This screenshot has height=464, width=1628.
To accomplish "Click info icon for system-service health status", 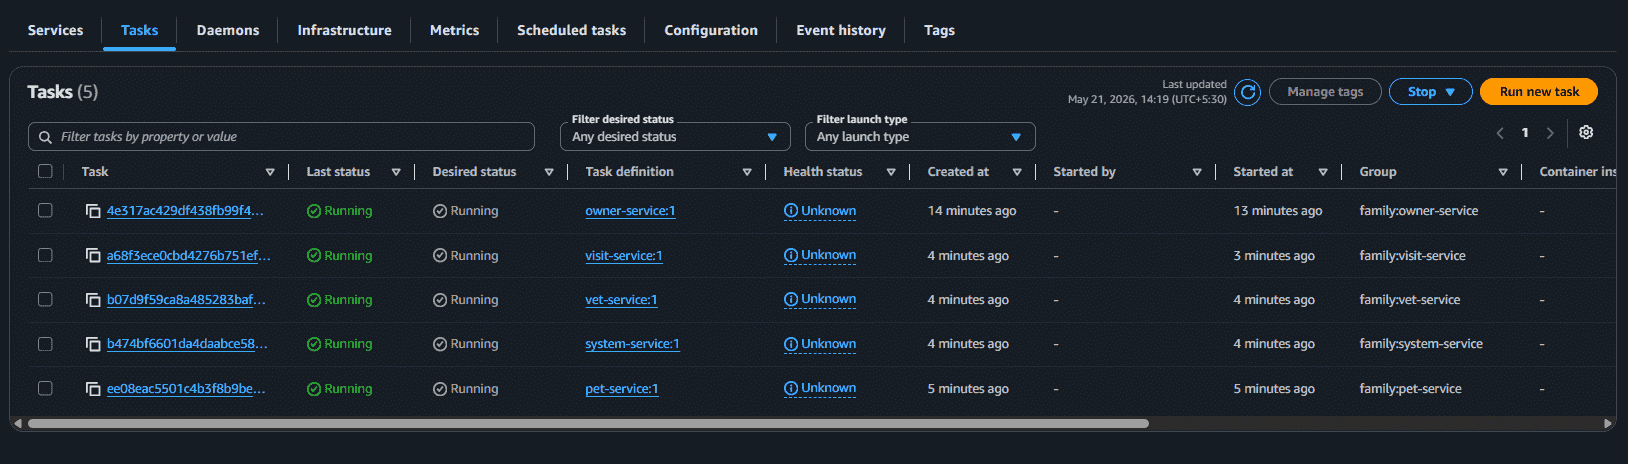I will click(791, 344).
